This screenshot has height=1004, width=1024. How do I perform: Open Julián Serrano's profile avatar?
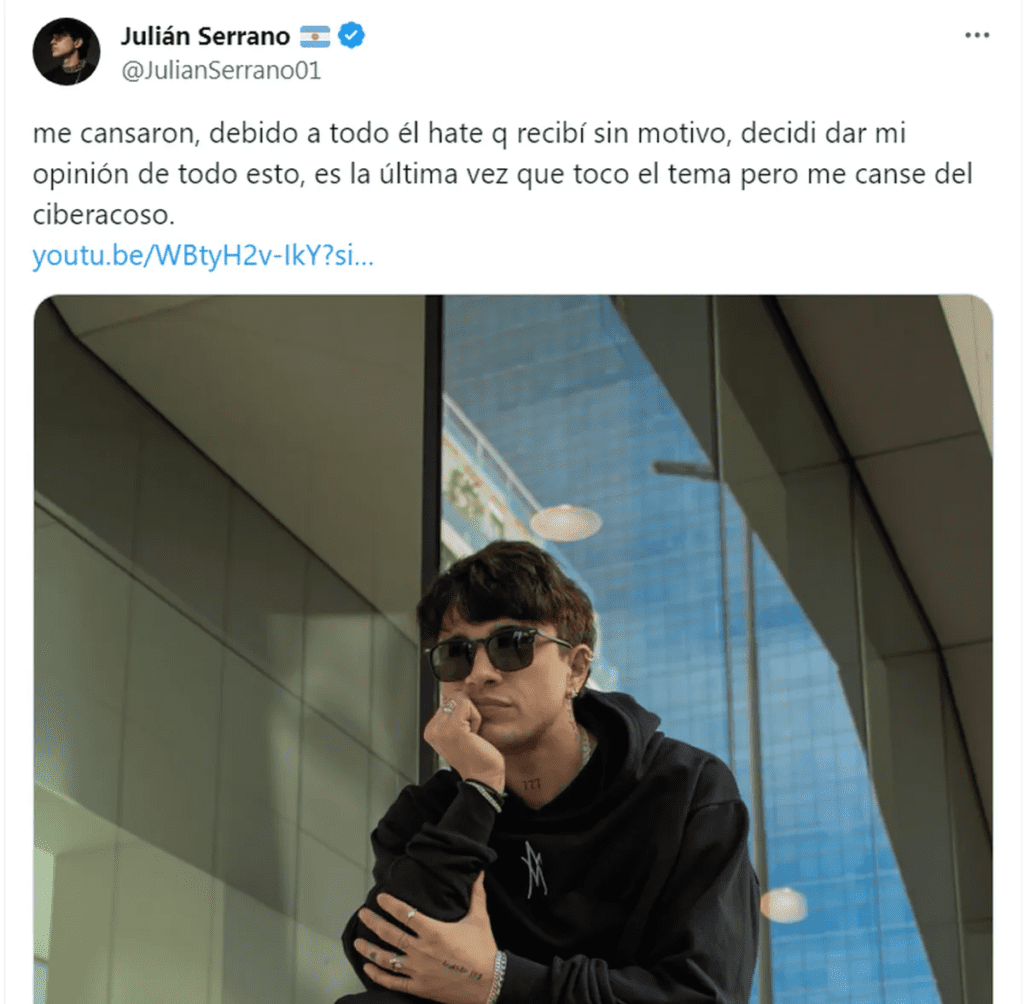click(66, 52)
